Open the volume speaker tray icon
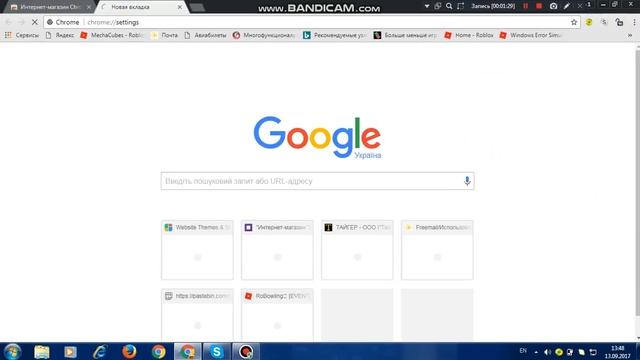Screen dimensions: 640x360 click(x=547, y=352)
